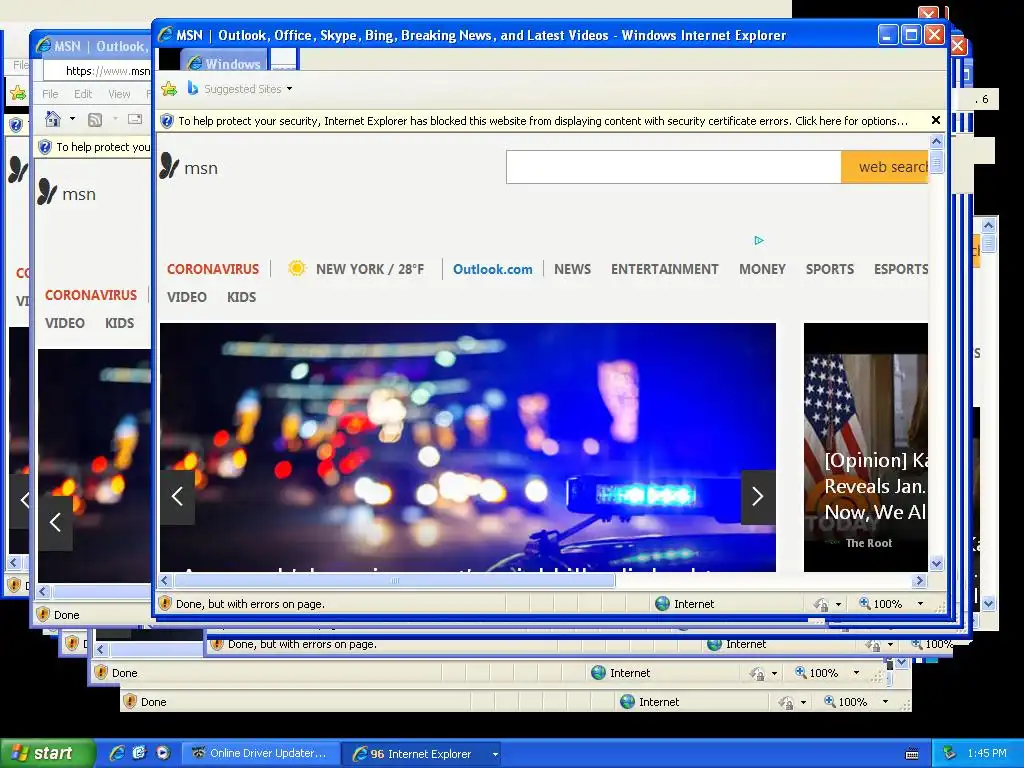Click the Bing icon beside Suggested Sites
This screenshot has height=768, width=1024.
pyautogui.click(x=193, y=88)
